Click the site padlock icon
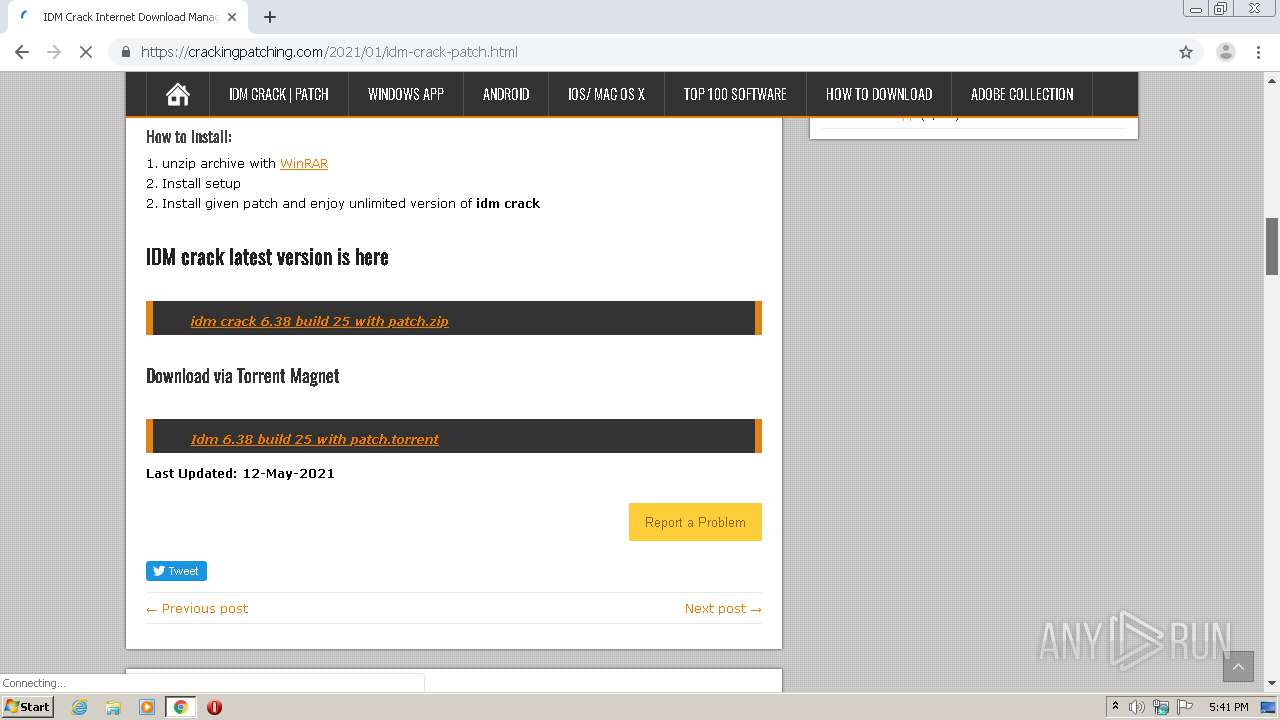The width and height of the screenshot is (1280, 720). click(x=126, y=52)
